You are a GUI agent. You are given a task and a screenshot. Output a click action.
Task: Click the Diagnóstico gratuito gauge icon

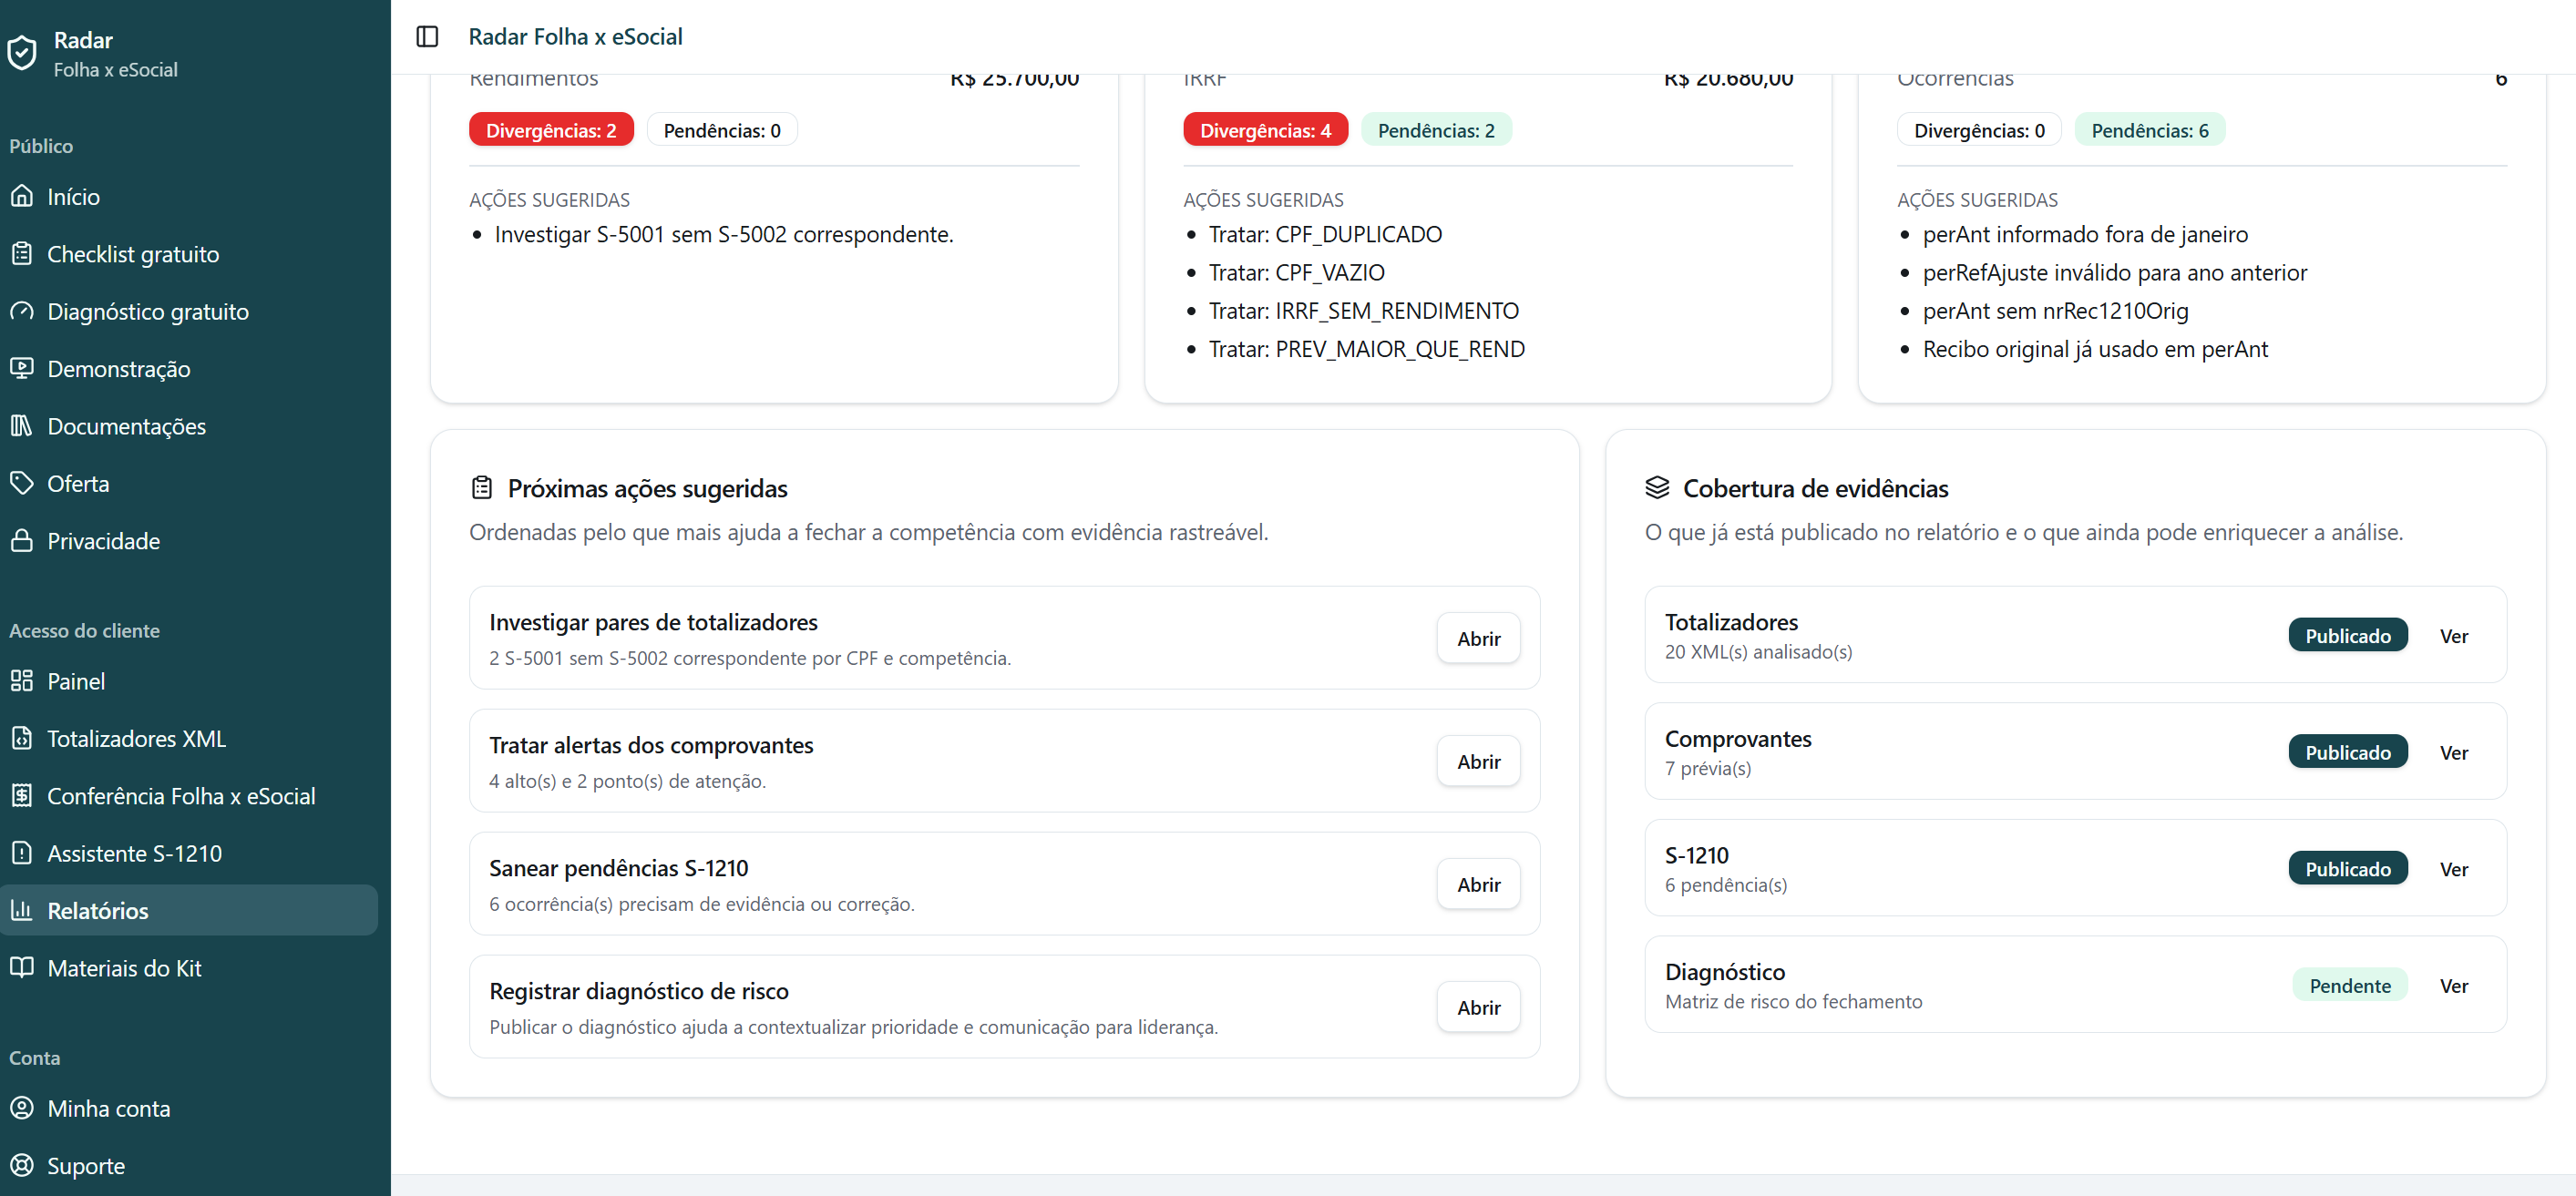click(22, 311)
